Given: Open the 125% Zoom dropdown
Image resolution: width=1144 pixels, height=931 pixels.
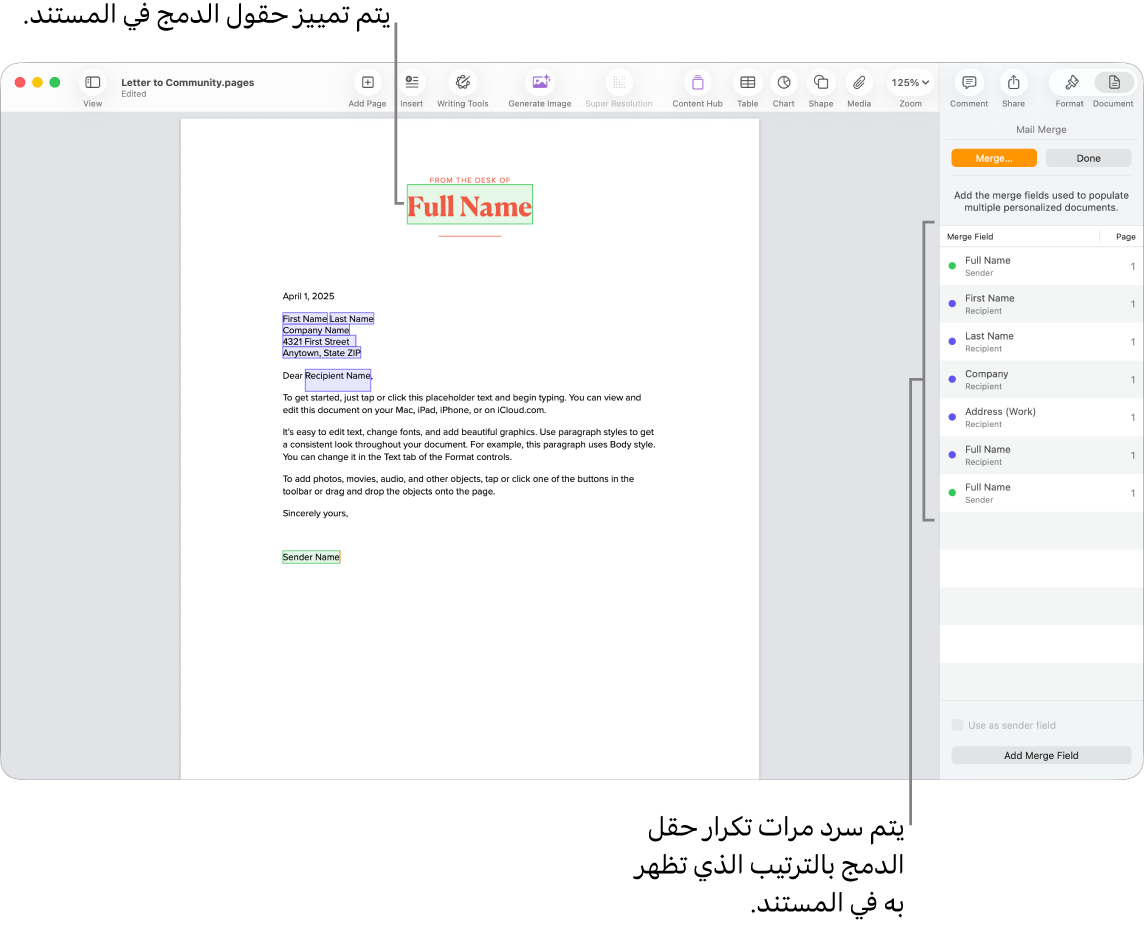Looking at the screenshot, I should tap(910, 82).
